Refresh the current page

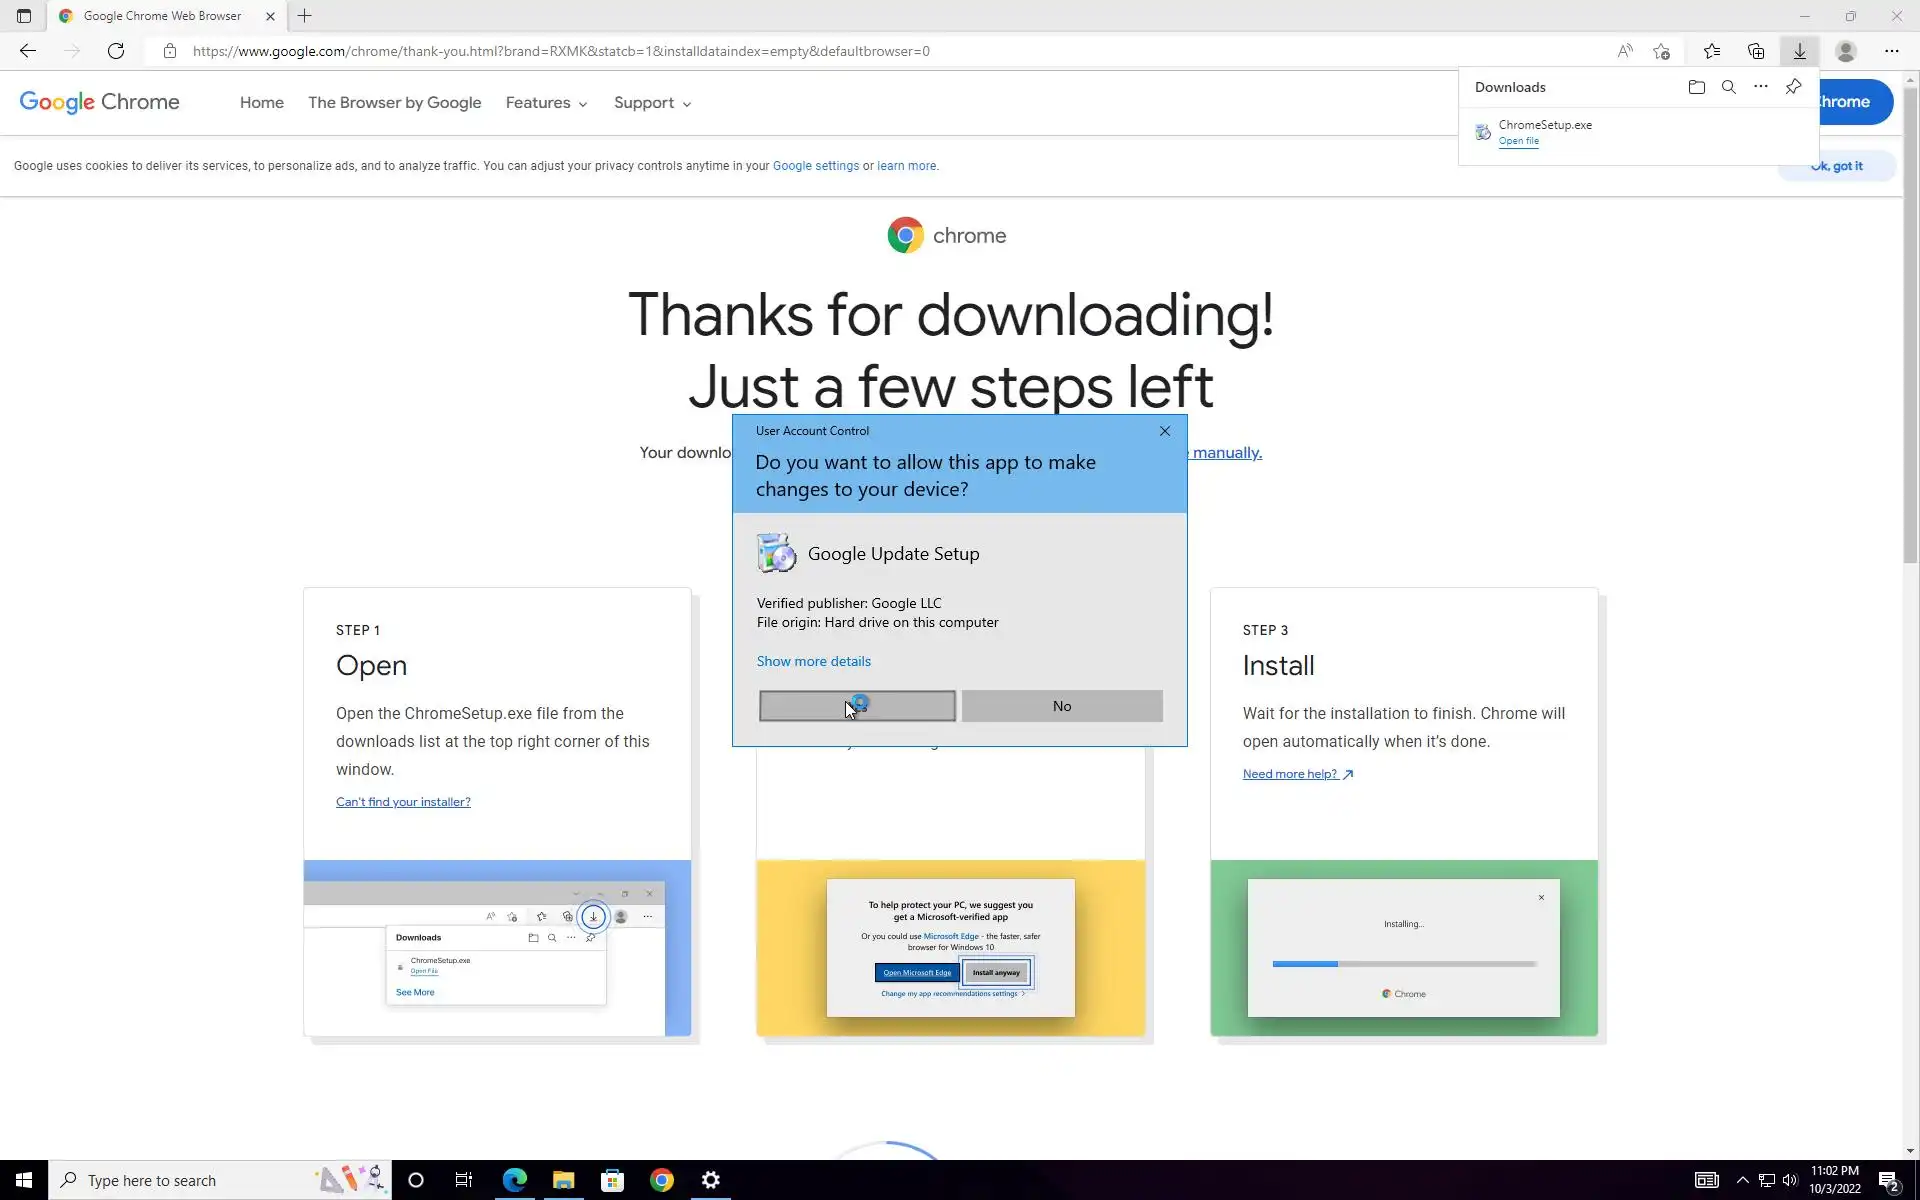[116, 51]
